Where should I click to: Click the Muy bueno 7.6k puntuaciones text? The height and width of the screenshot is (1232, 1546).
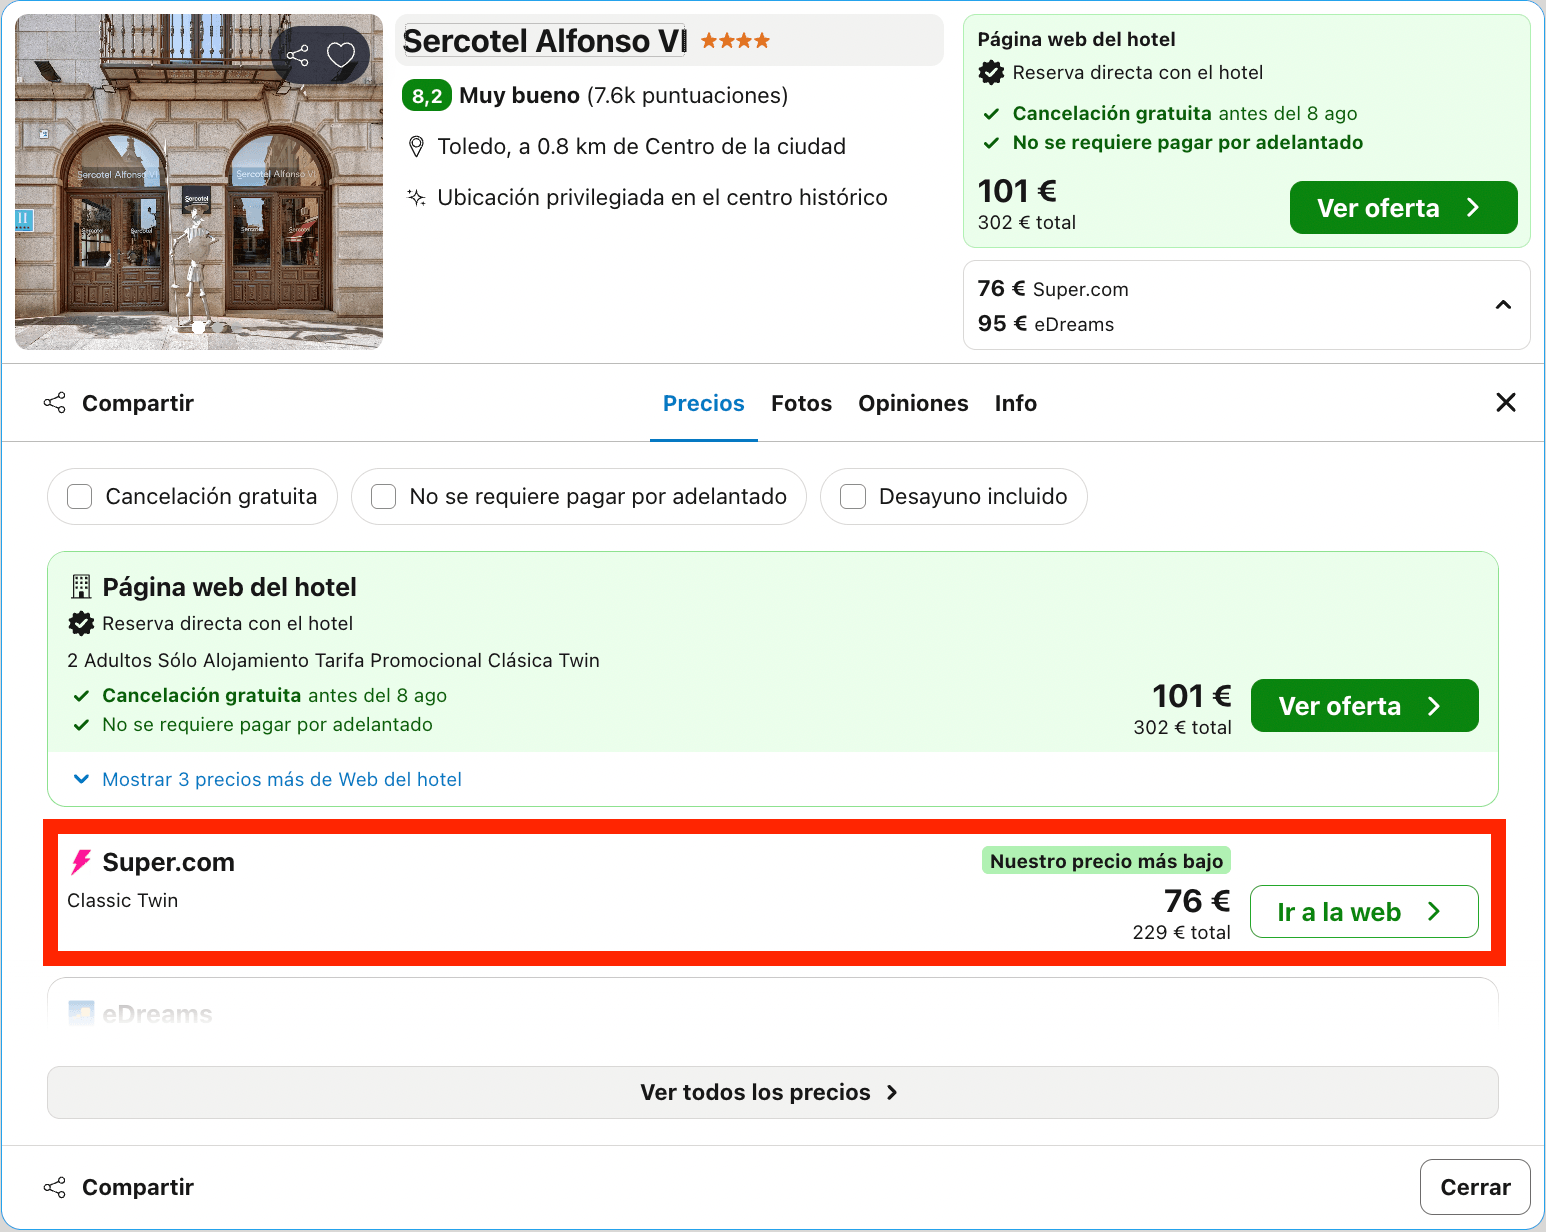623,96
